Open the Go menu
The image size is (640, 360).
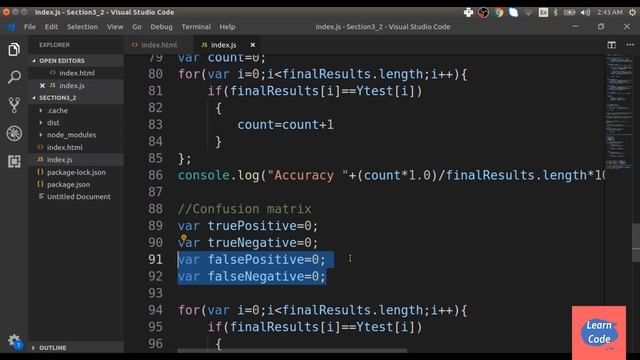coord(137,27)
